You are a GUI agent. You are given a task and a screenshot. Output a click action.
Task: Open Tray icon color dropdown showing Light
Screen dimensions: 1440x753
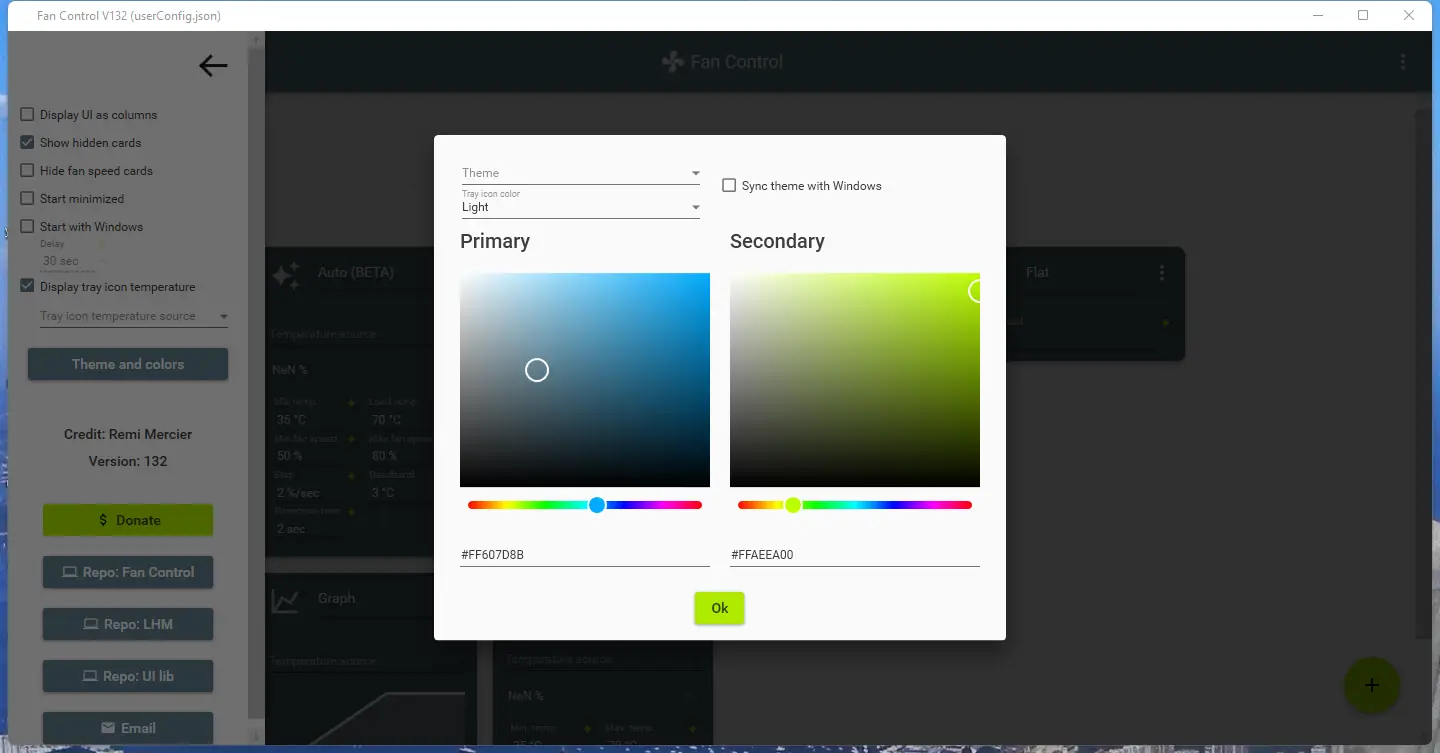tap(581, 207)
